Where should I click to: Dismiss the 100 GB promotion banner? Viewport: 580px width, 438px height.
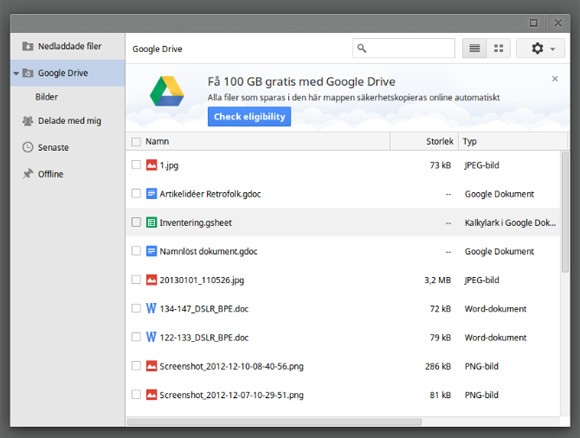tap(555, 78)
